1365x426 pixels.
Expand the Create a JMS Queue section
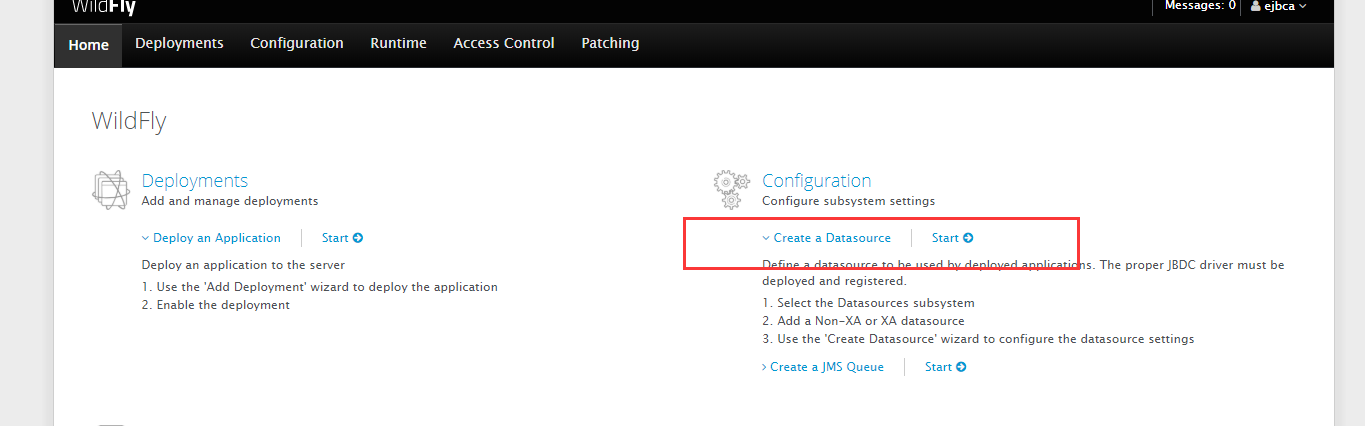(822, 367)
